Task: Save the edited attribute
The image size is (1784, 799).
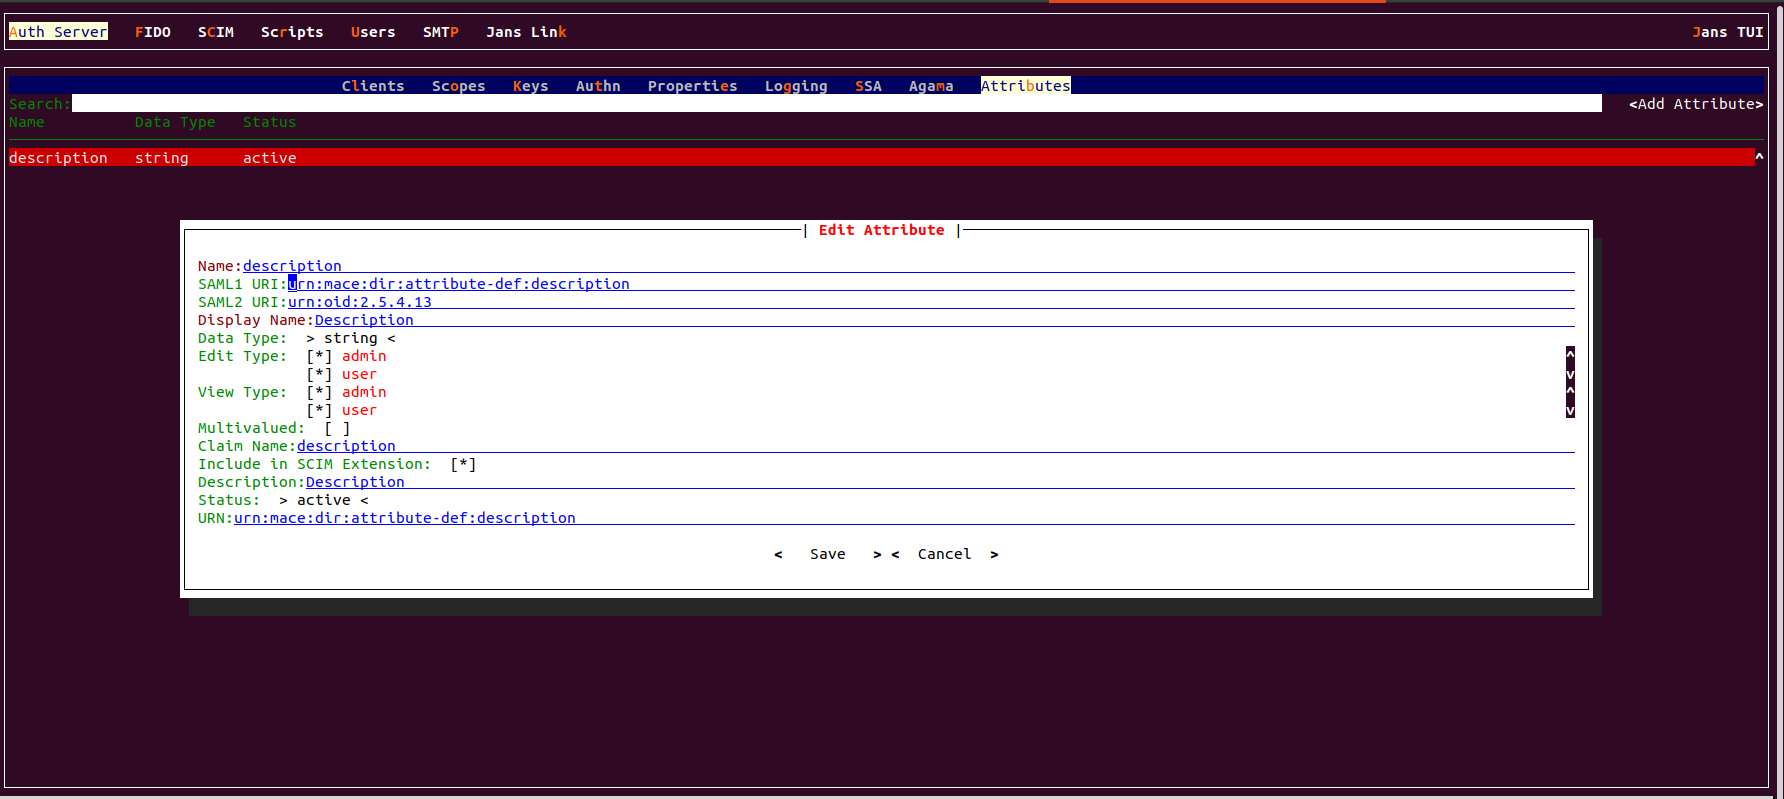Action: point(827,554)
